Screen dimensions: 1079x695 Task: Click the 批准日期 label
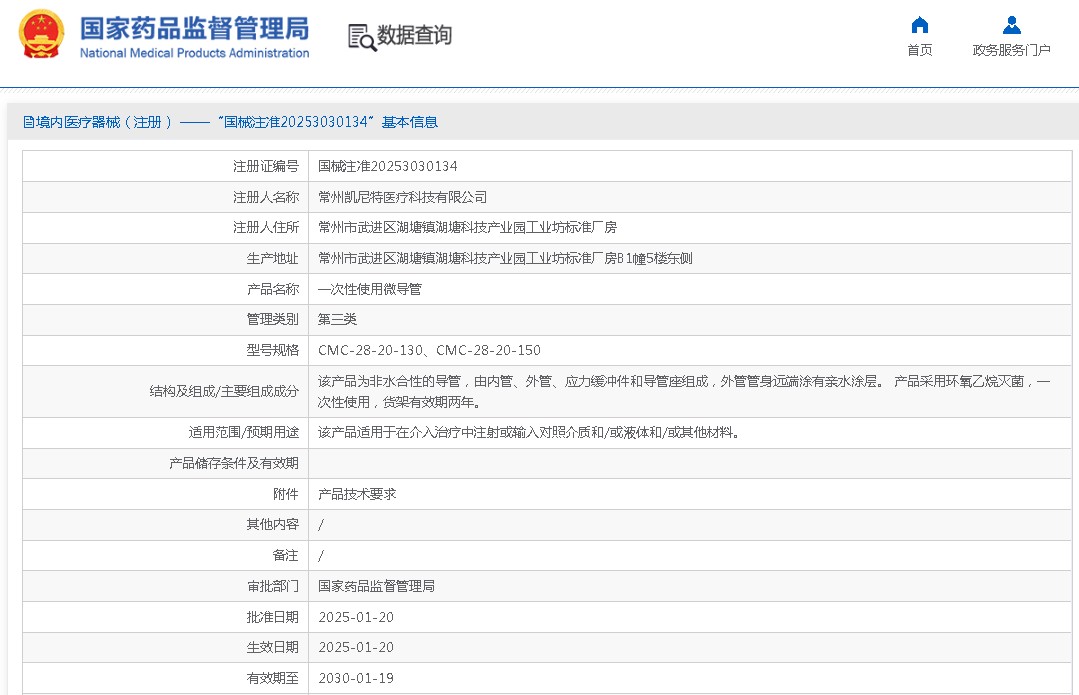click(273, 617)
